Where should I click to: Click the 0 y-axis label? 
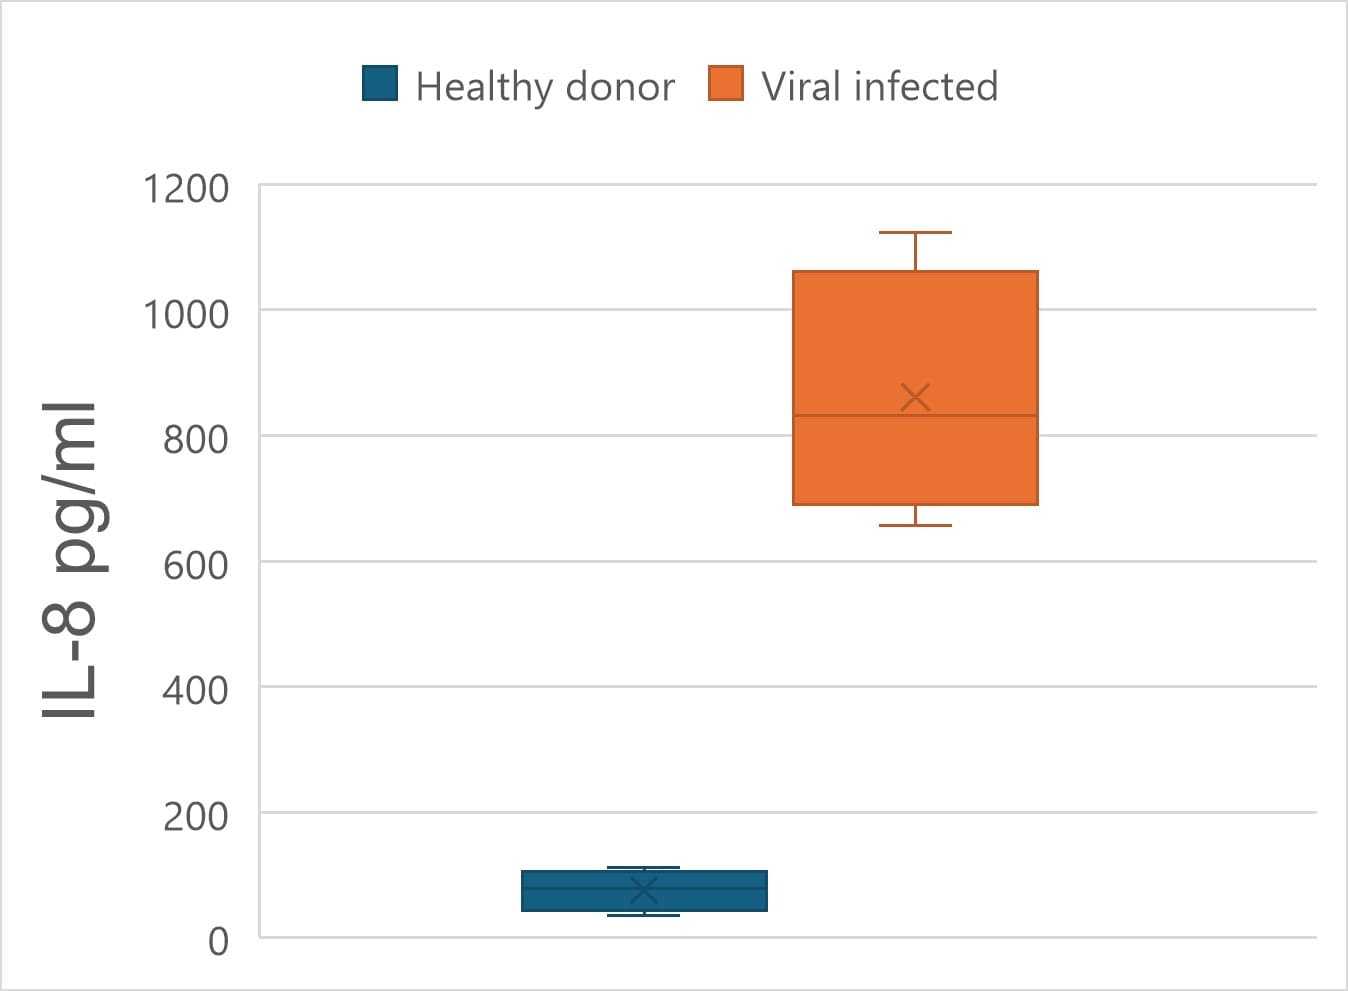(x=219, y=942)
